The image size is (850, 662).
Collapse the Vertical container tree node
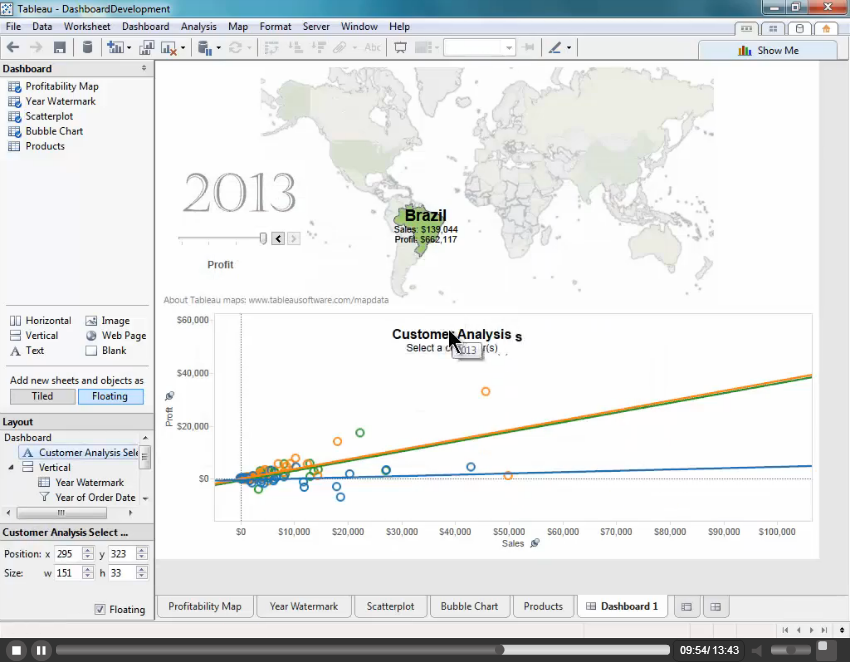(x=11, y=467)
